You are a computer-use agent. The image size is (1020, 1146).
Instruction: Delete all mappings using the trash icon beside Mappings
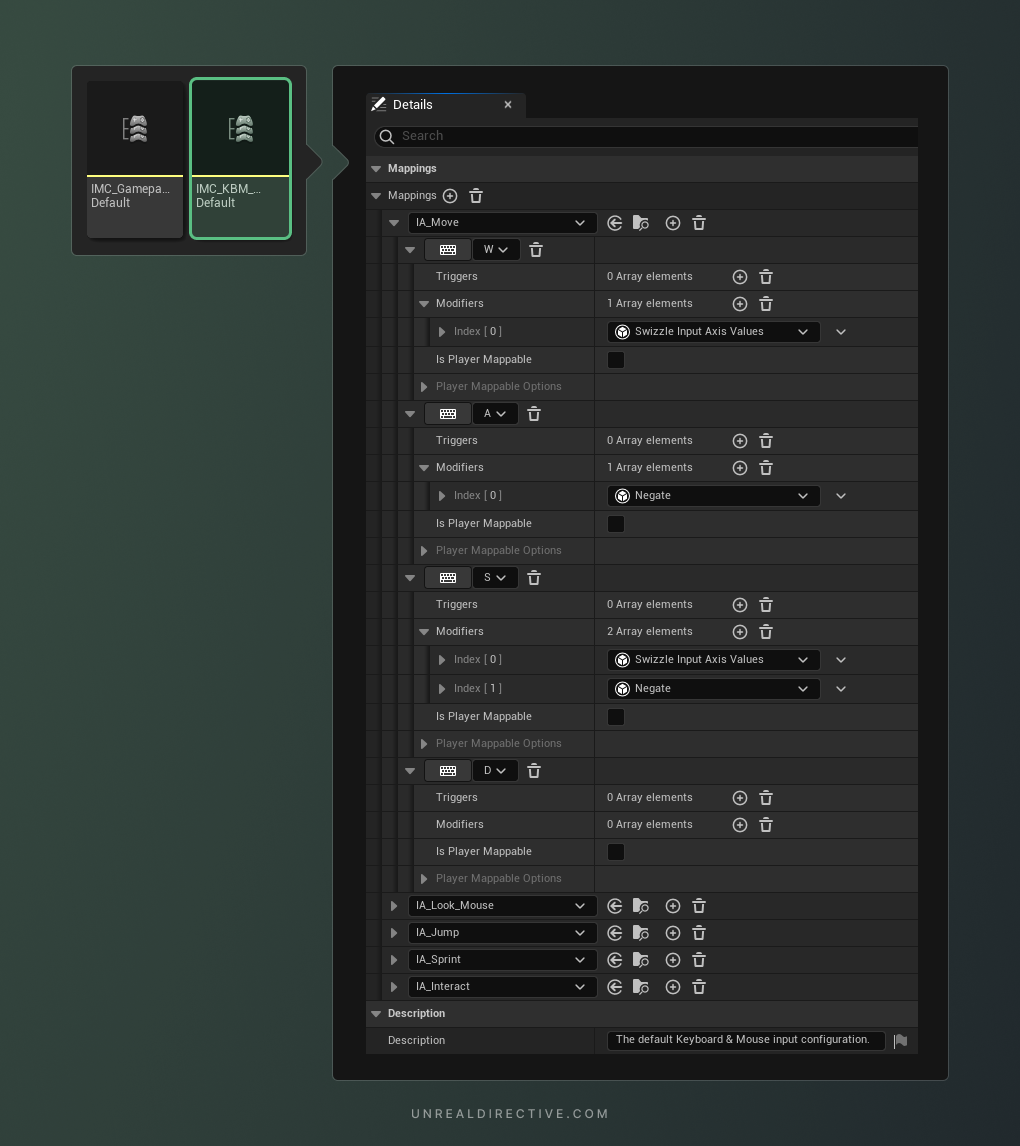pos(476,196)
